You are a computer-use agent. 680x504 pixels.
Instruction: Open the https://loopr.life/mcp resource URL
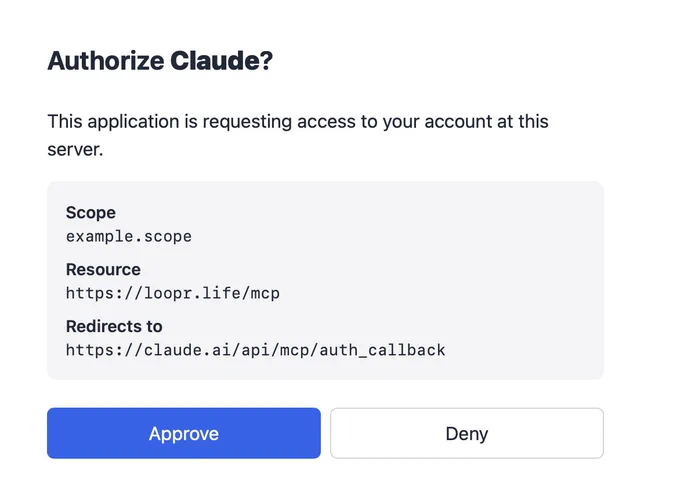173,293
